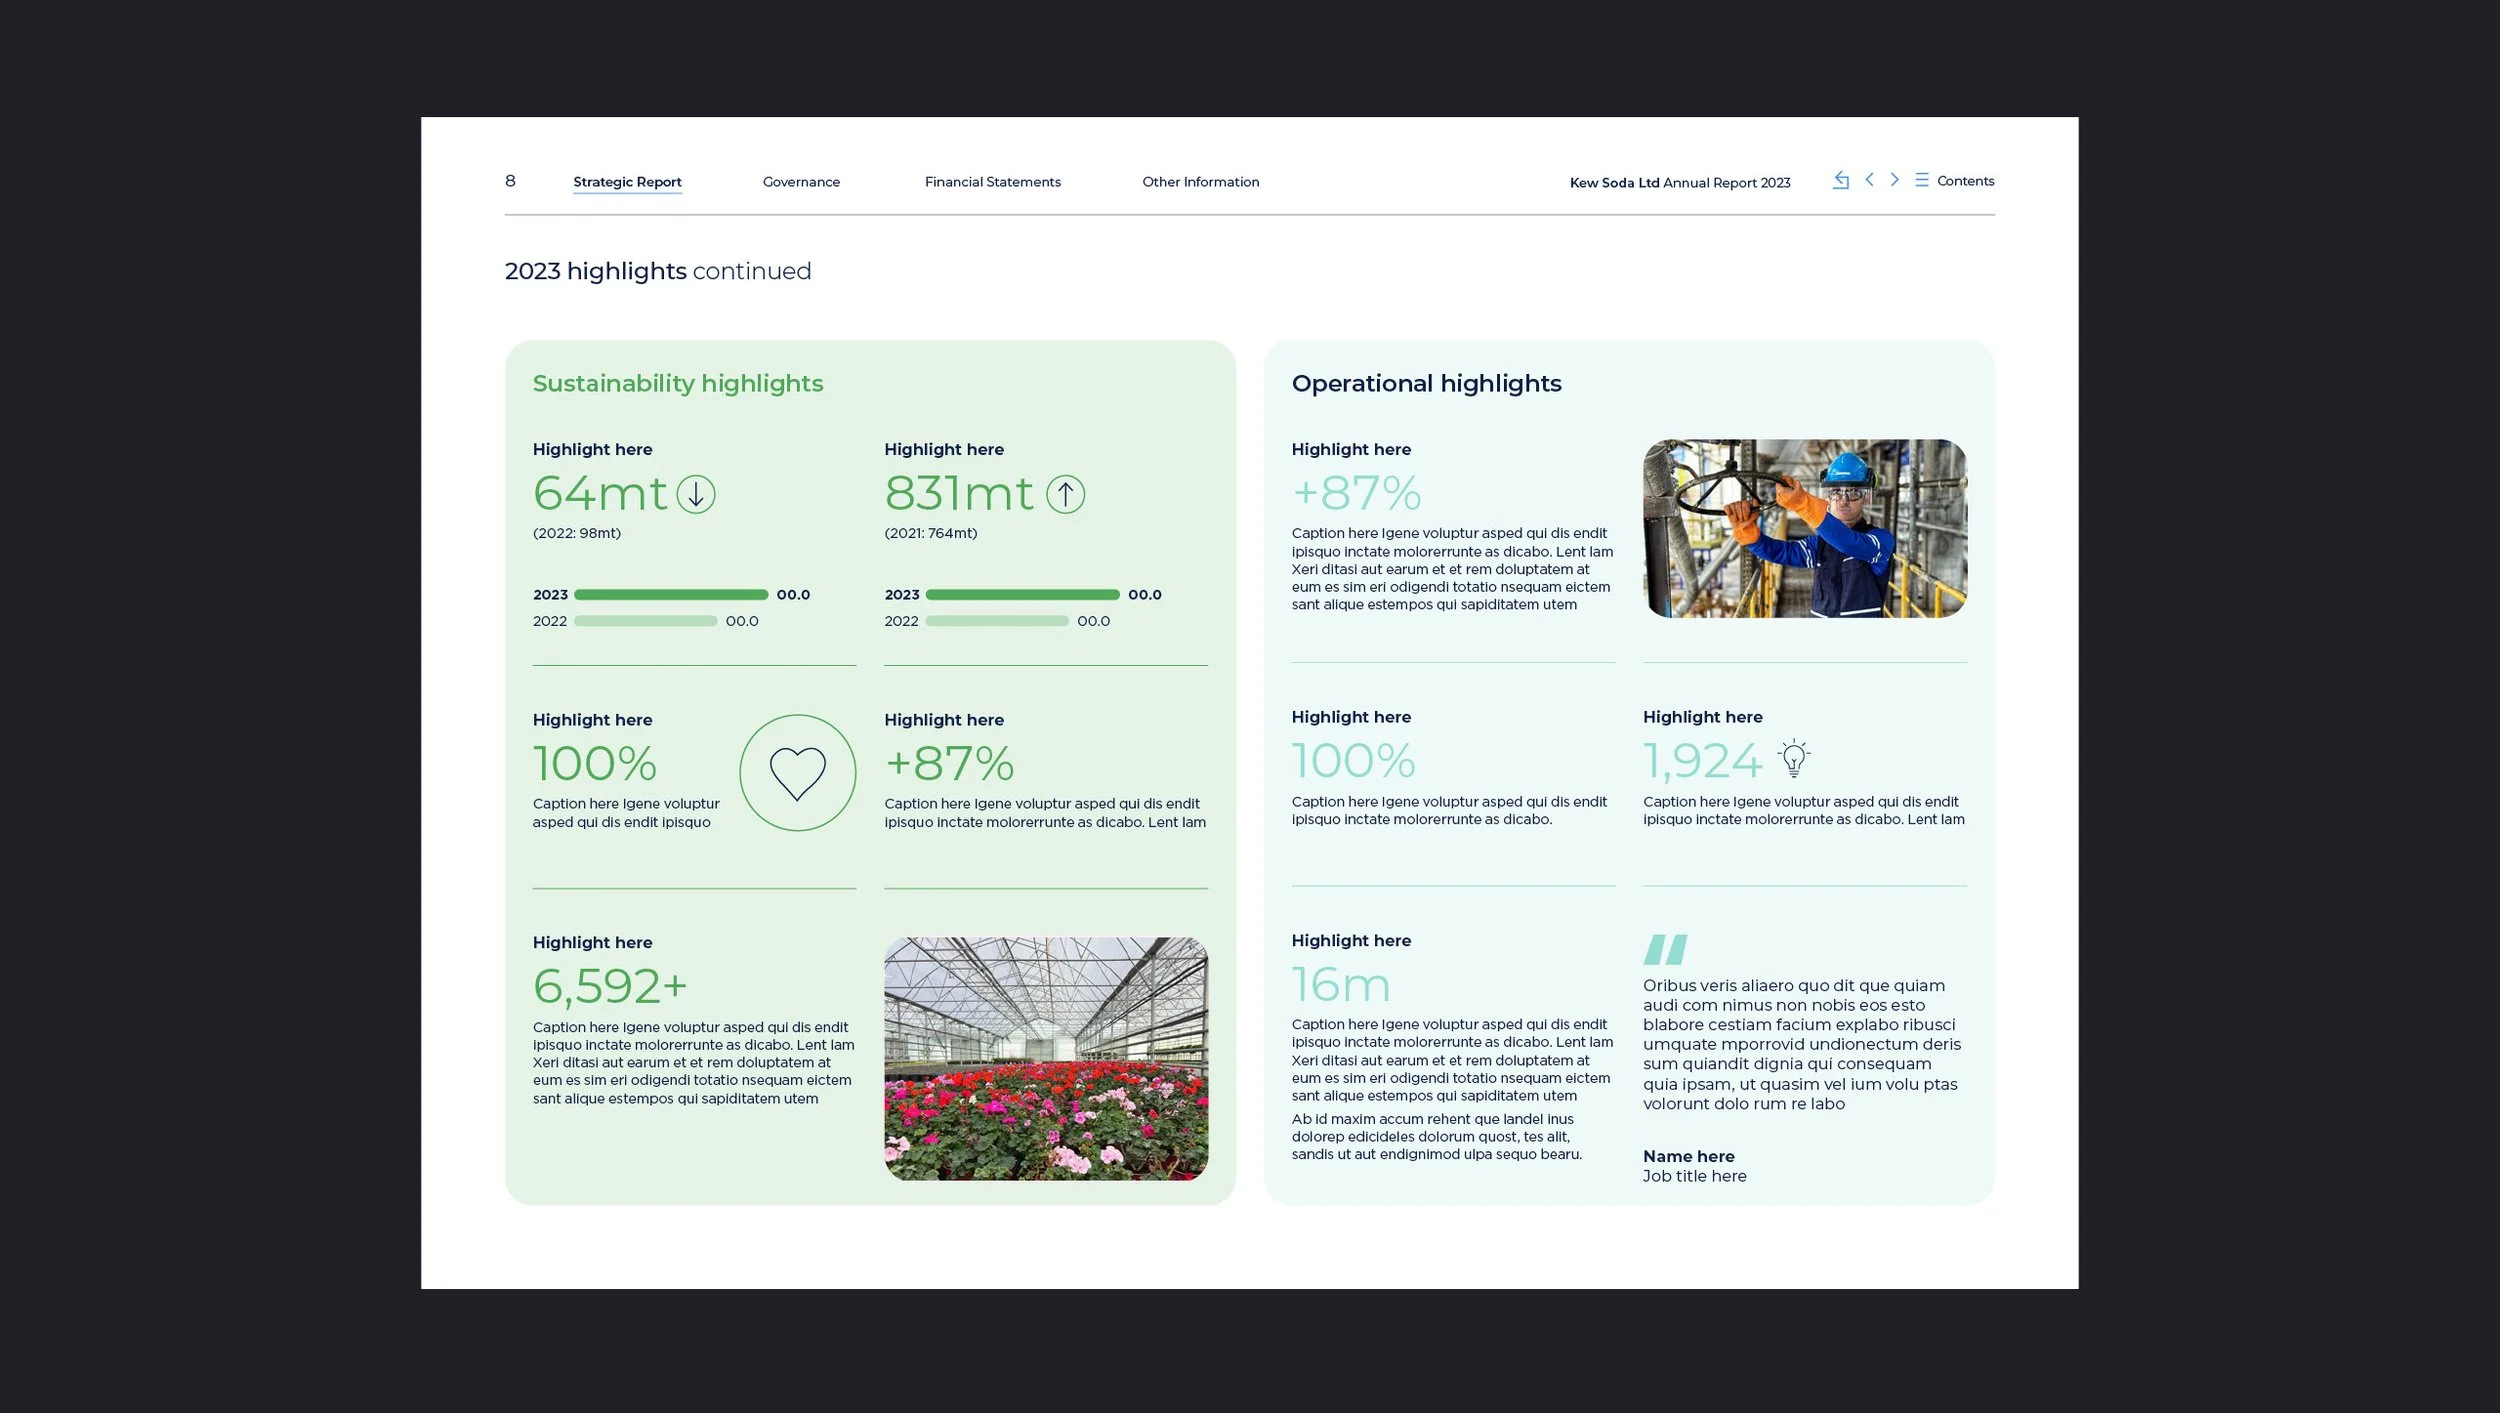Open the Contents menu icon
The height and width of the screenshot is (1413, 2500).
pos(1921,180)
